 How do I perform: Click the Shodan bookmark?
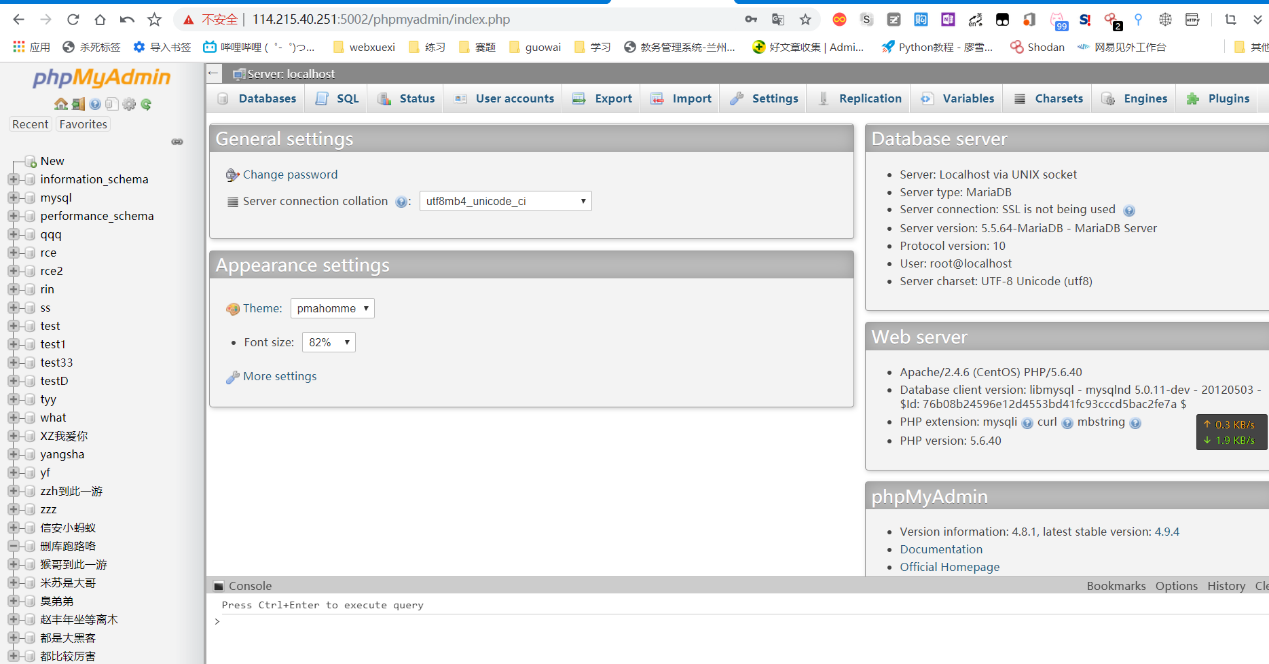pyautogui.click(x=1037, y=47)
